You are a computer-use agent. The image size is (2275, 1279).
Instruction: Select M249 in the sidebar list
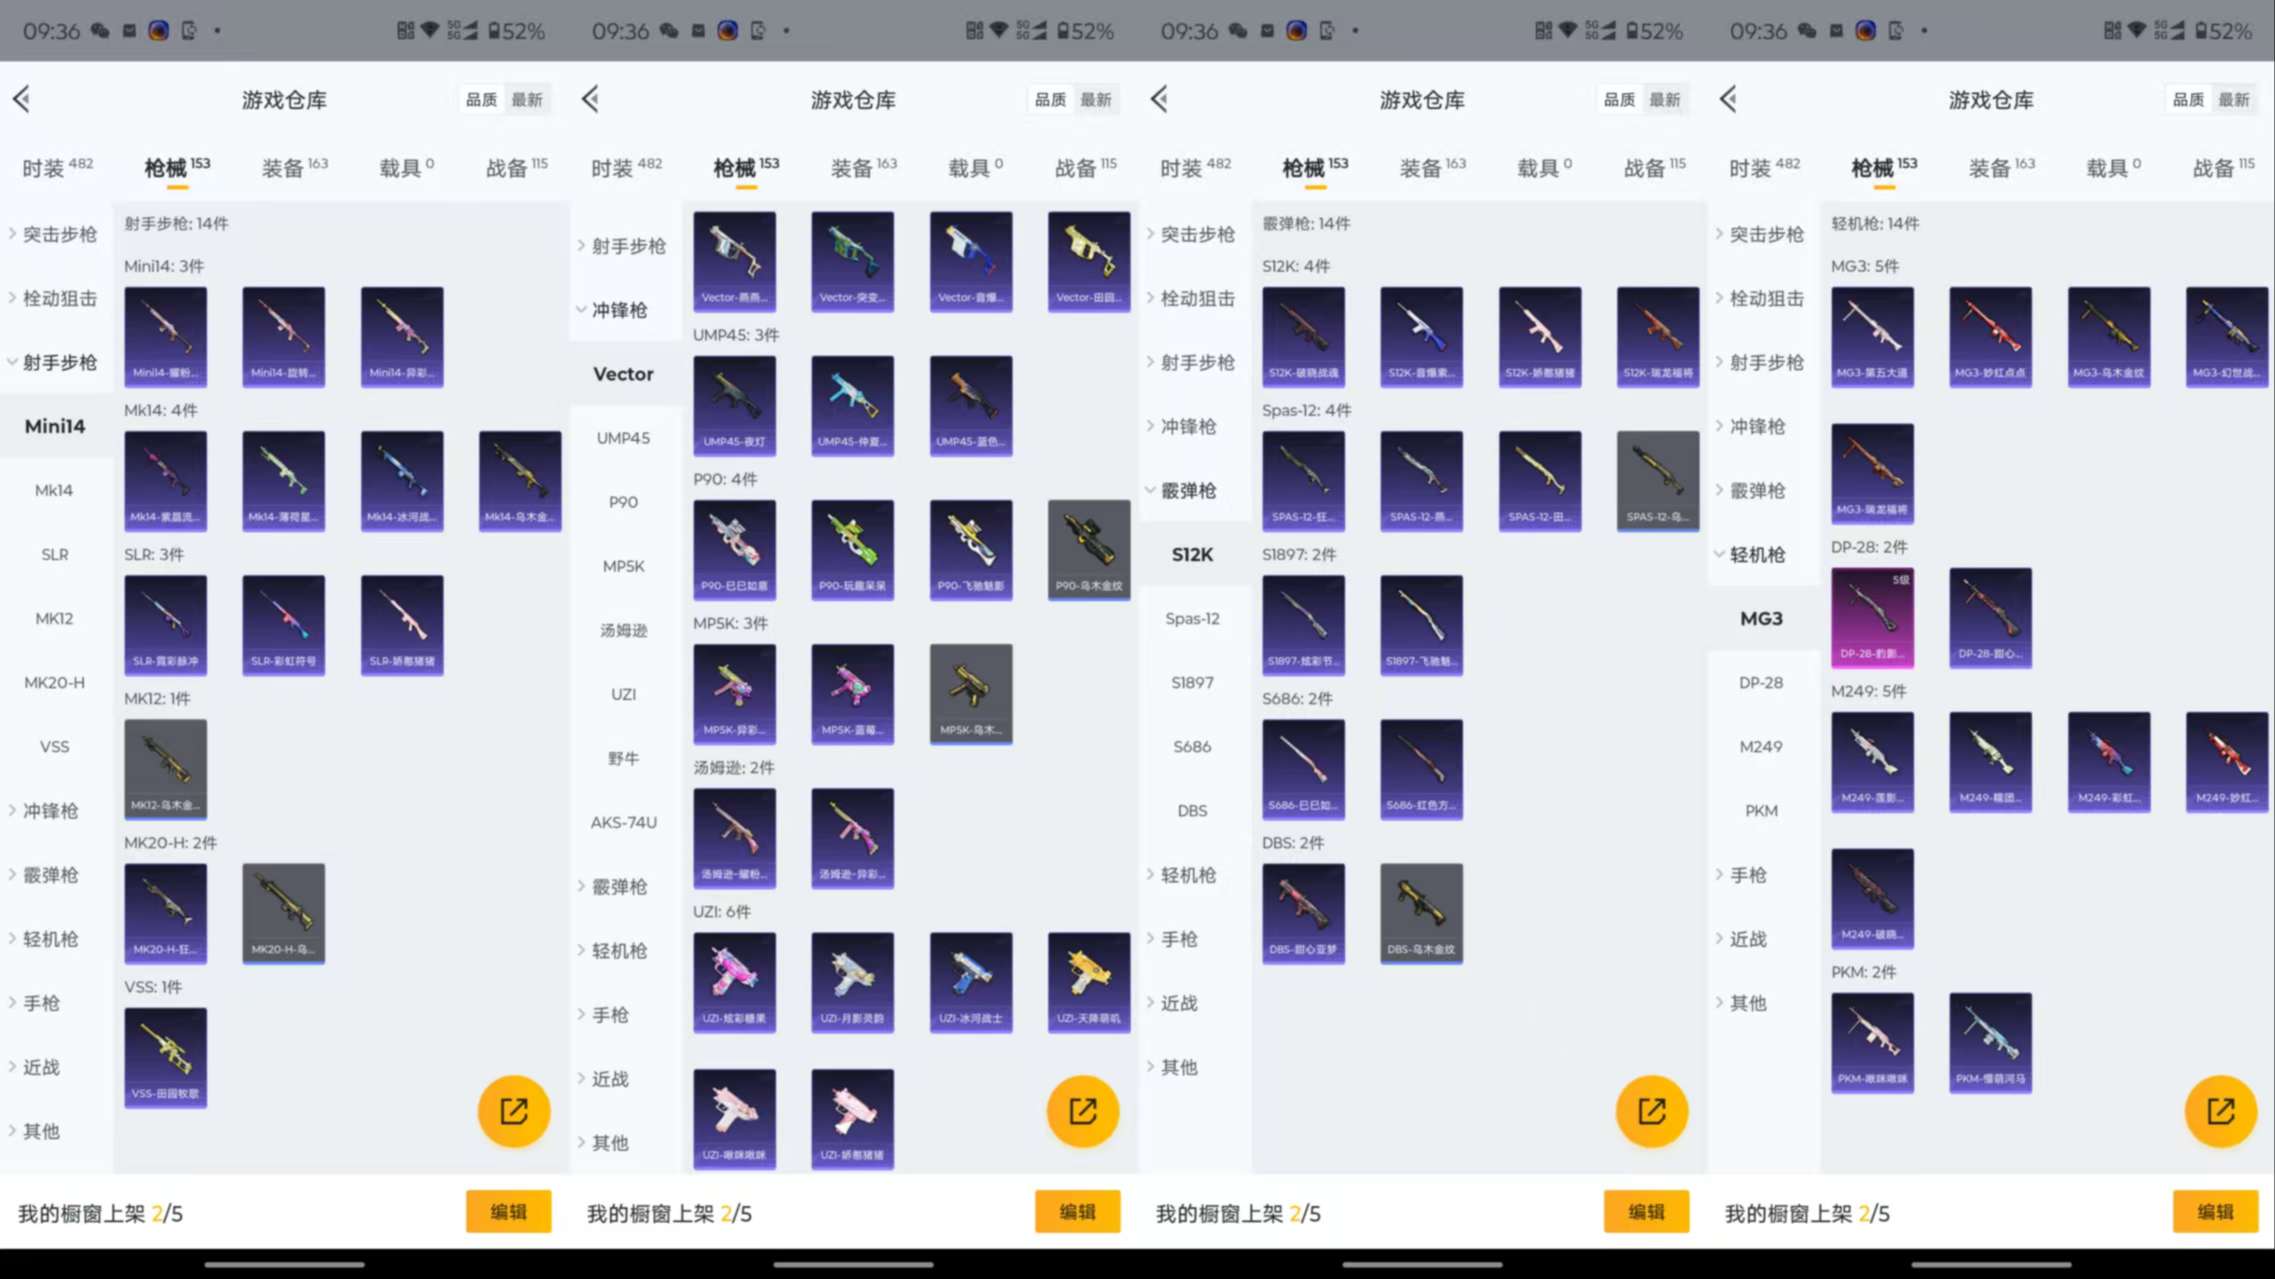(x=1760, y=746)
